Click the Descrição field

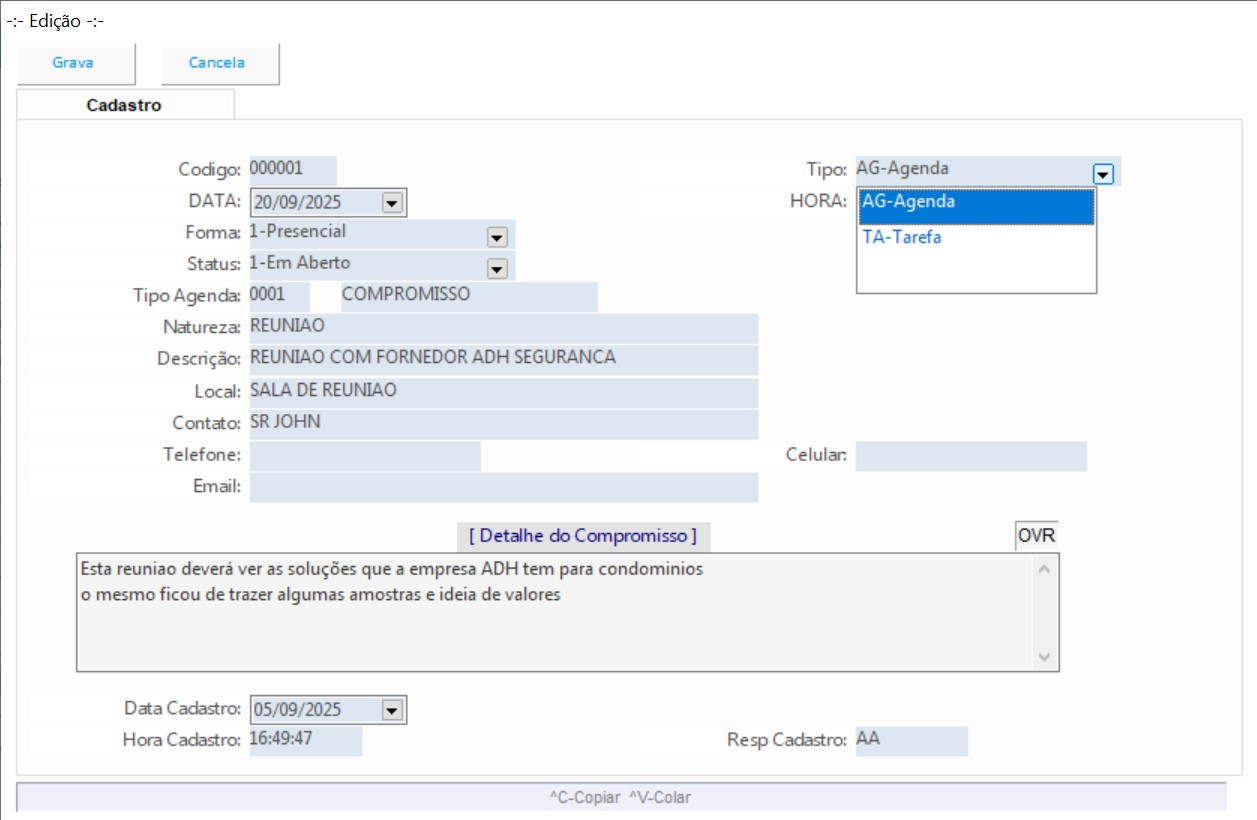pos(503,359)
